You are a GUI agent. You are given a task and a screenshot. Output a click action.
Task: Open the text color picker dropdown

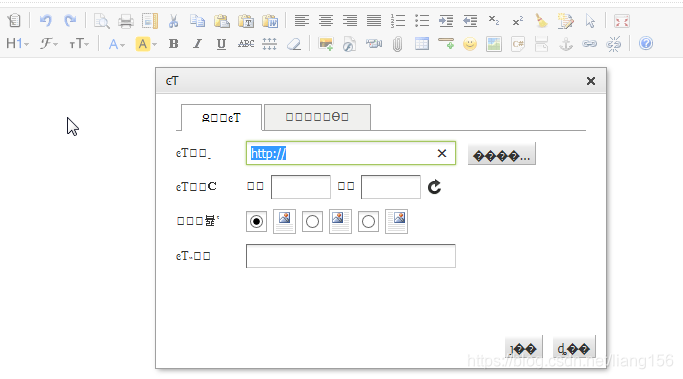116,44
